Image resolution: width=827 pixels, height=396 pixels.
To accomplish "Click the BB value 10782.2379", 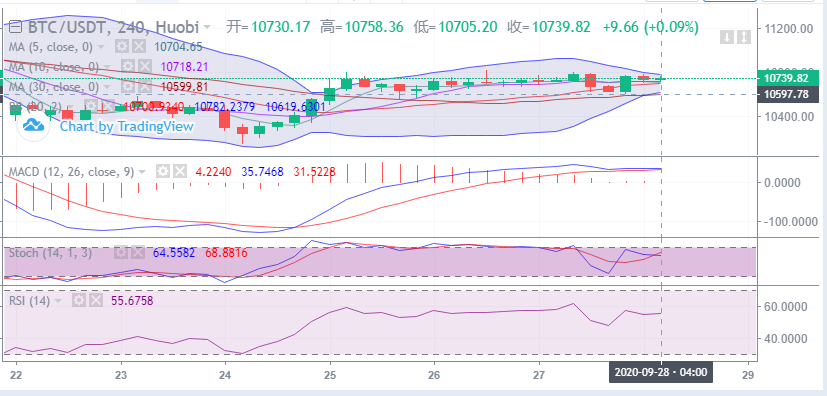I will (x=225, y=107).
